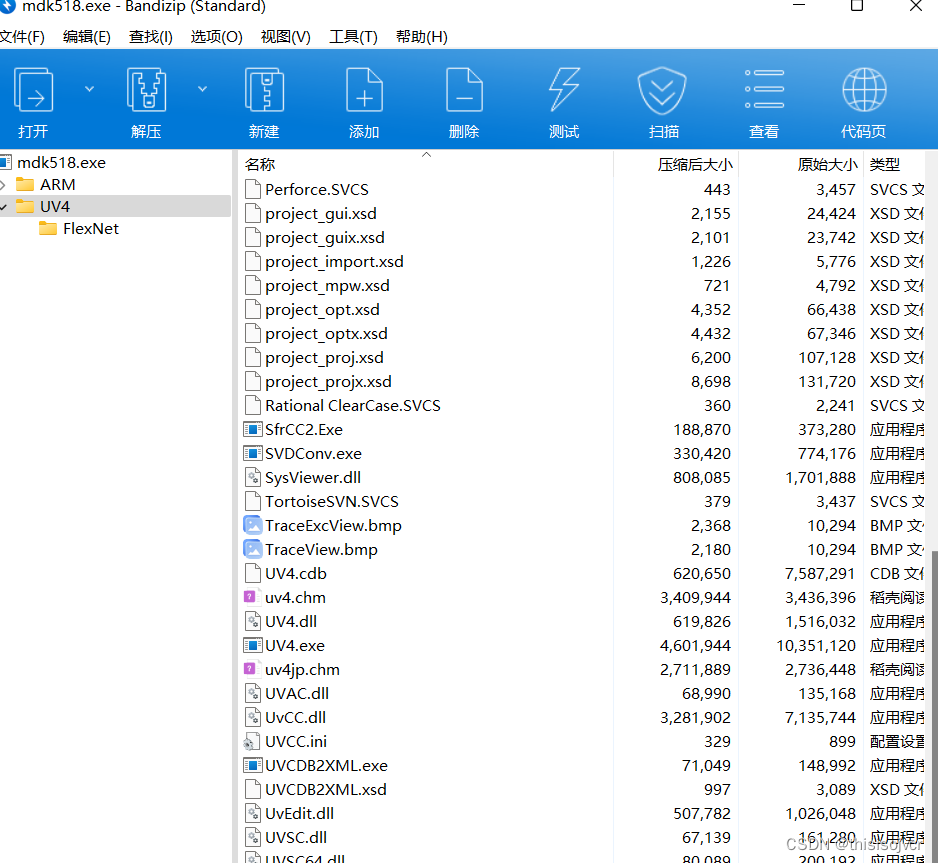Select the project_mpw.xsd file
Screen dimensions: 938x863
point(327,285)
